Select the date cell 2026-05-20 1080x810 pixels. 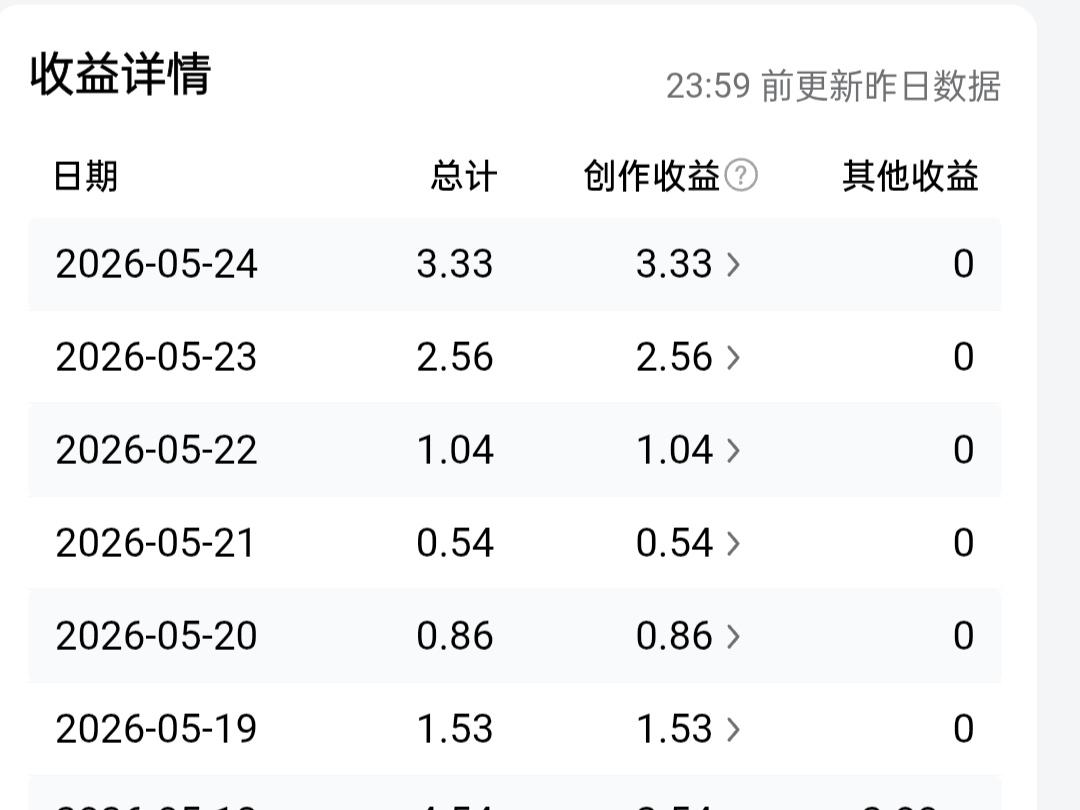(x=156, y=636)
